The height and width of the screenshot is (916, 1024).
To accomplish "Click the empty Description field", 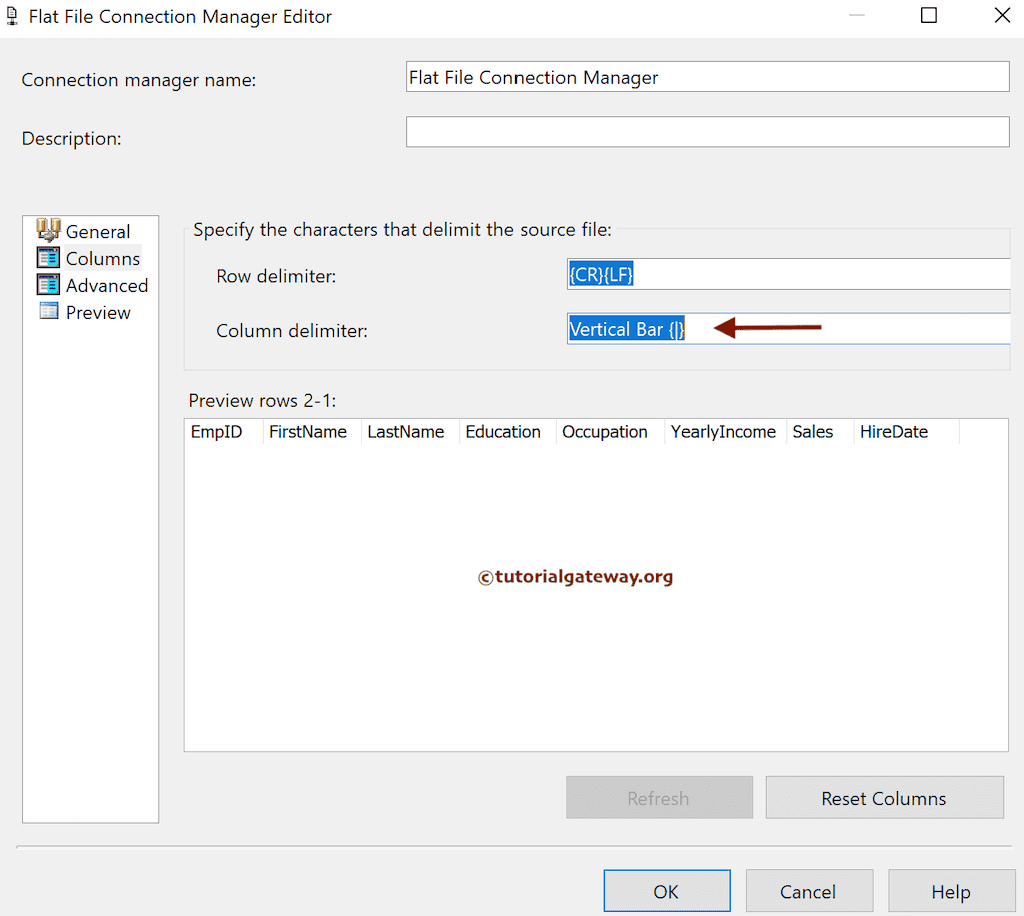I will coord(707,131).
